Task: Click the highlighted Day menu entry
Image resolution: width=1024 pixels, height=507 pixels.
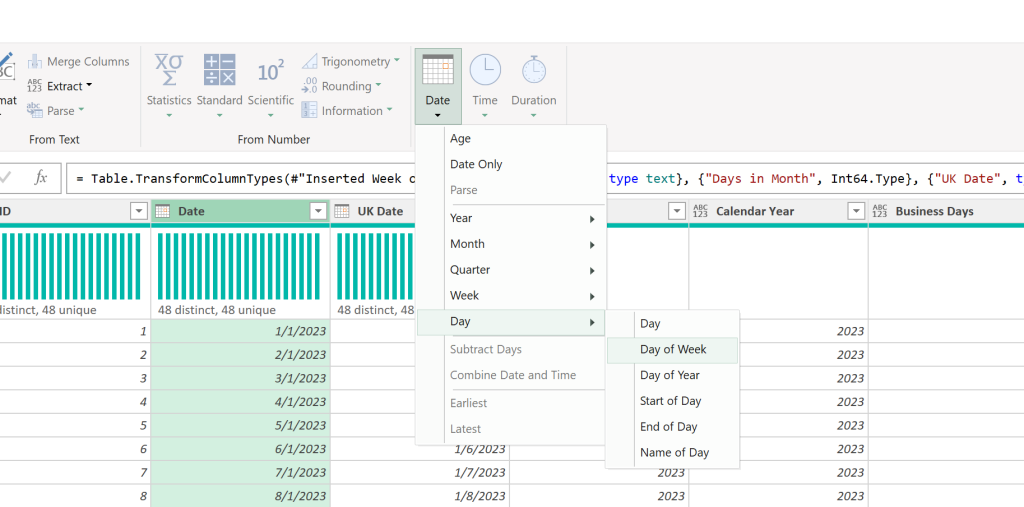Action: coord(511,322)
